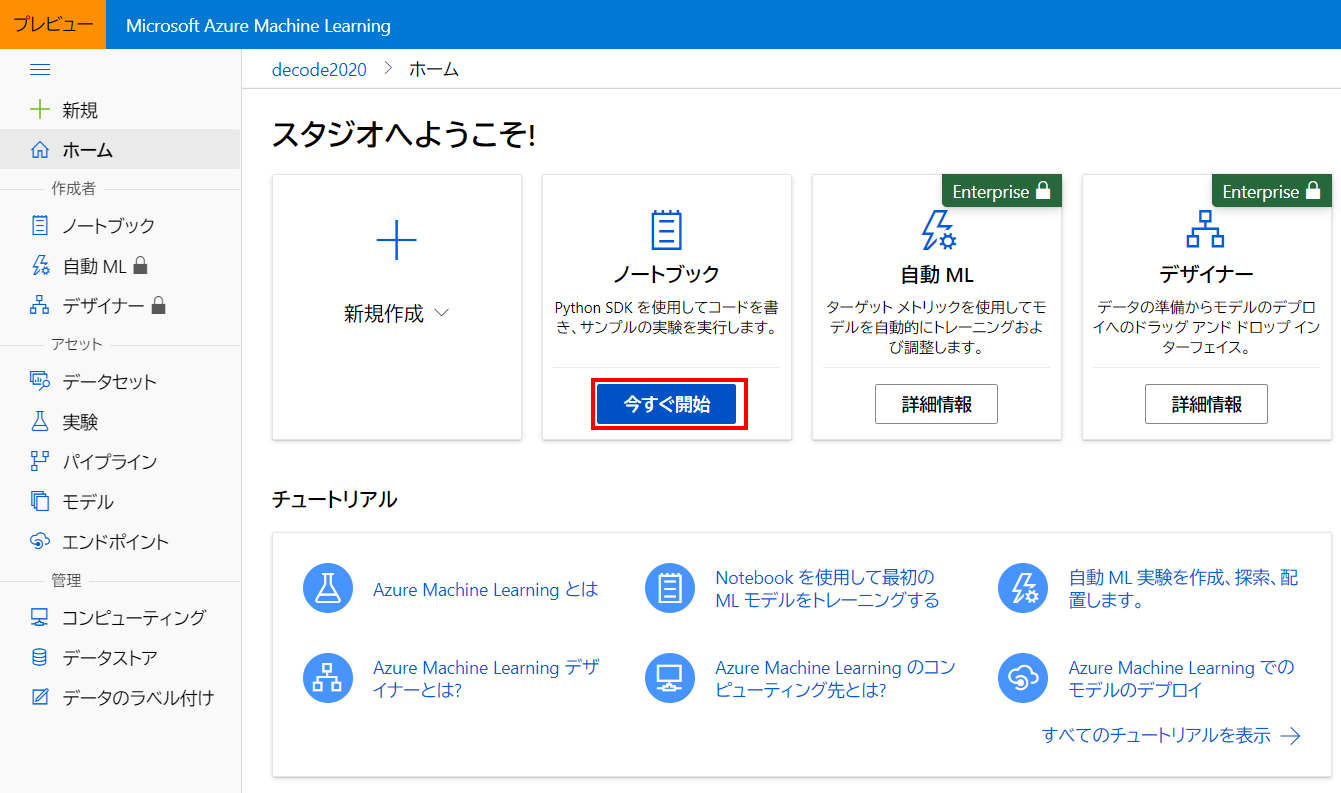
Task: Open コンピューティング in the sidebar
Action: (120, 617)
